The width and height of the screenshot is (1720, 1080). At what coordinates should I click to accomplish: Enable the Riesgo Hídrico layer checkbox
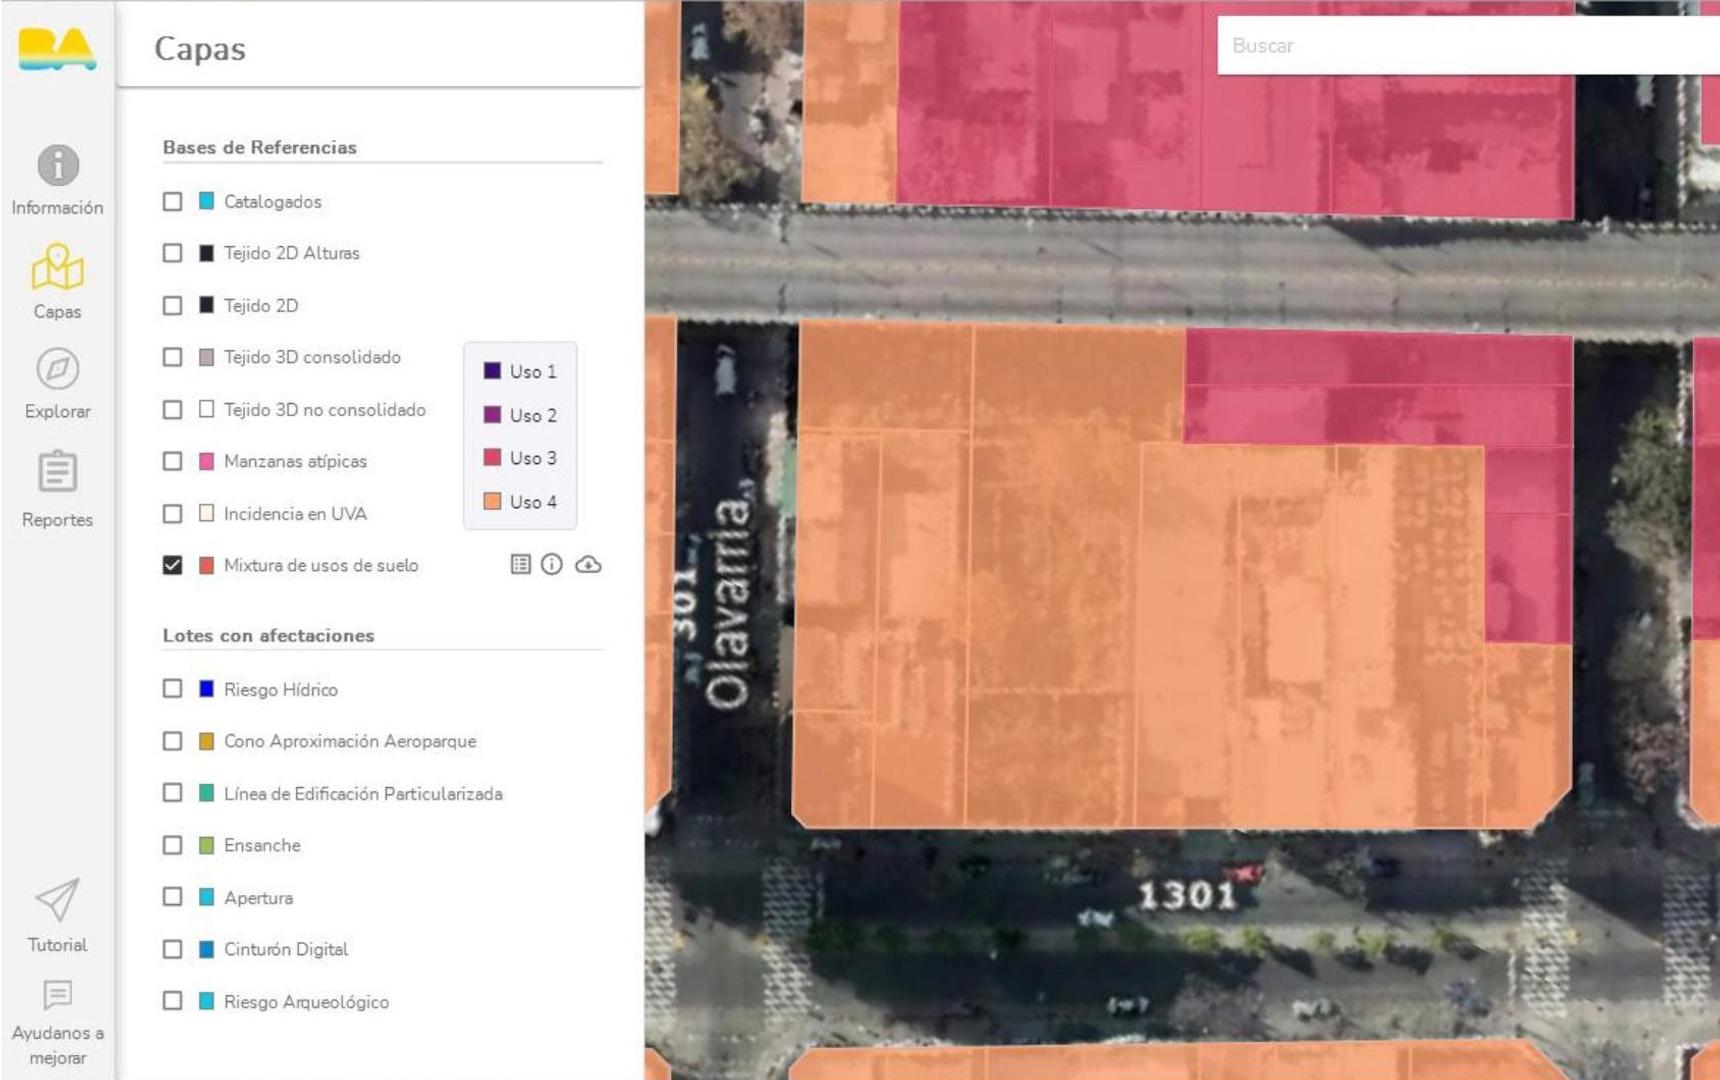(173, 689)
